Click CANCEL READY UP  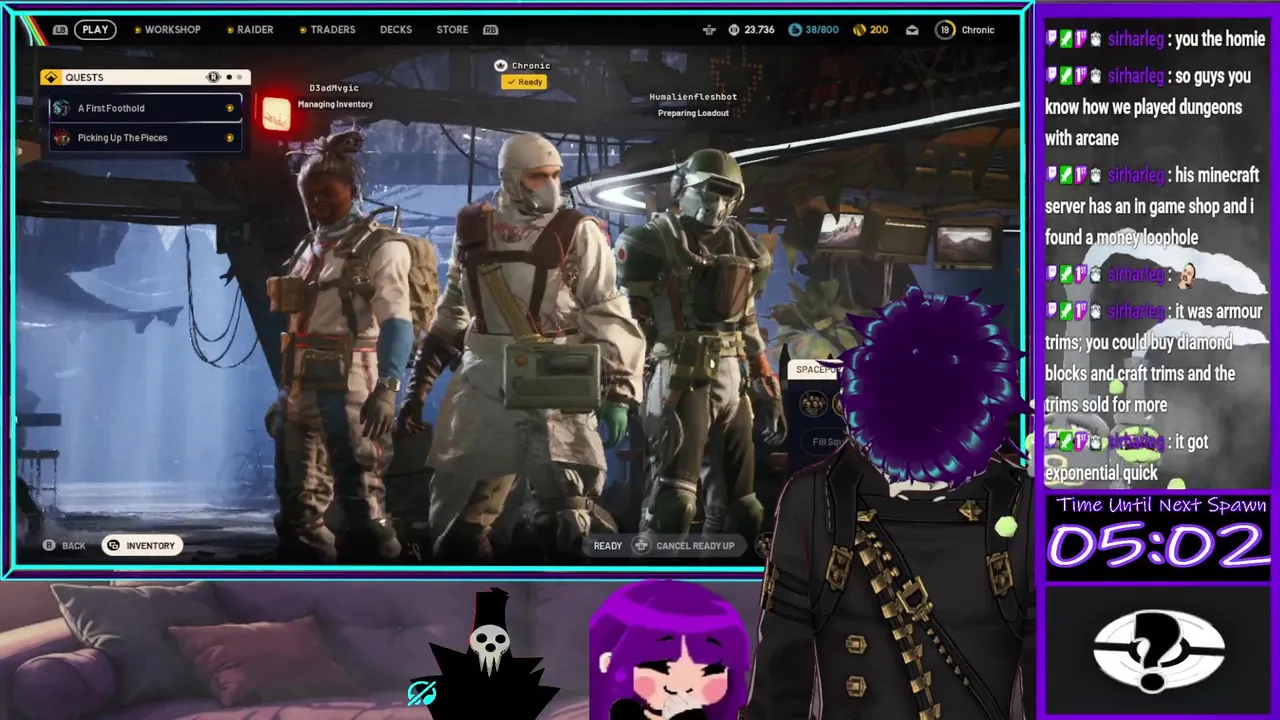(x=695, y=546)
